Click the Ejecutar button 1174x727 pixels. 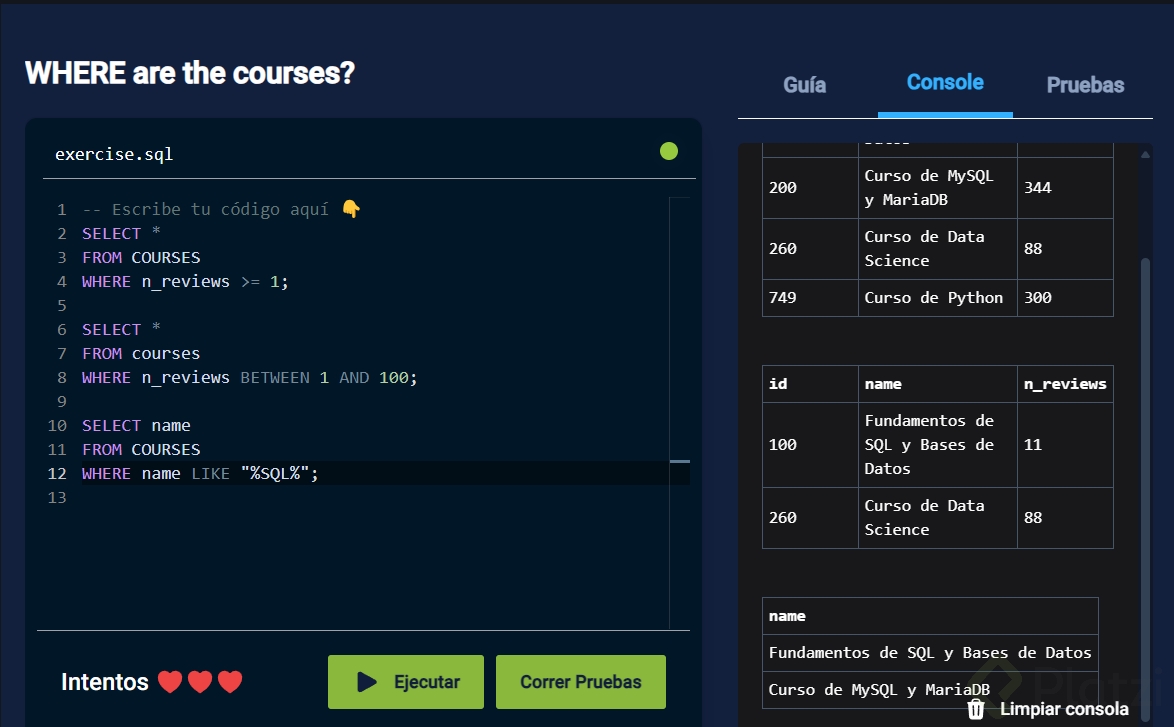point(406,681)
